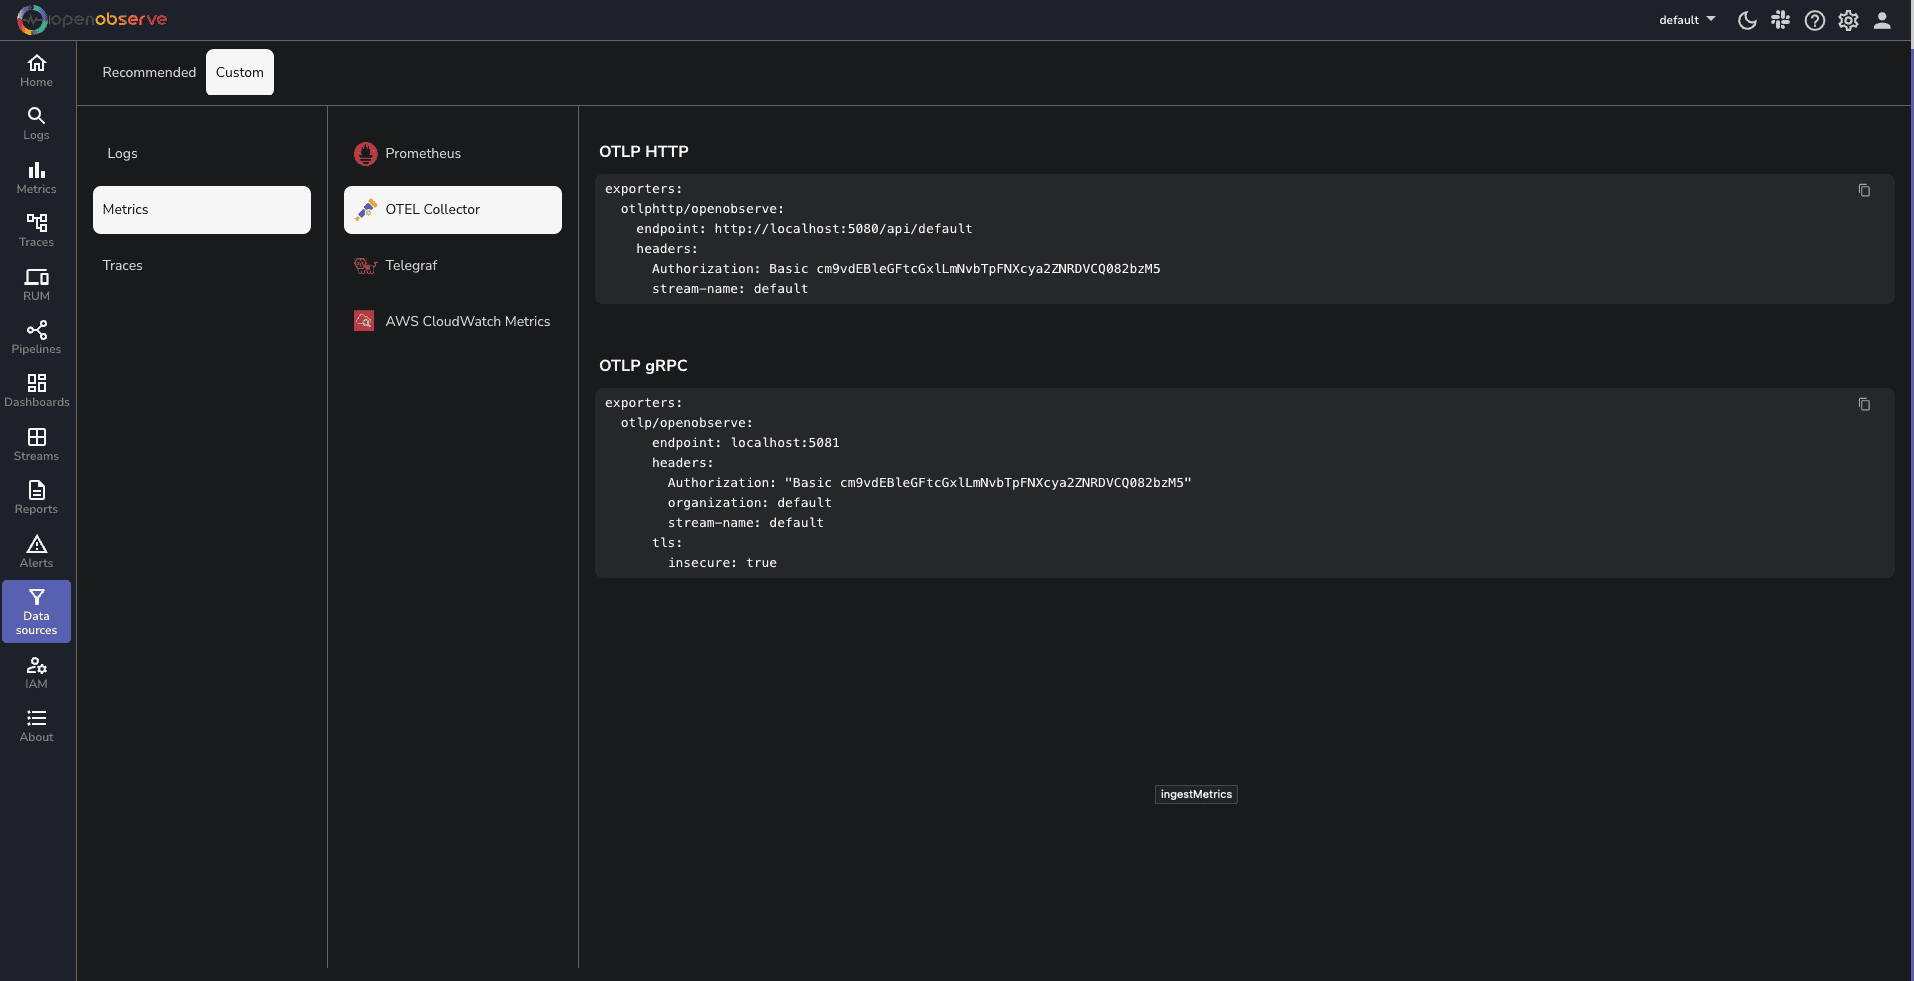The height and width of the screenshot is (981, 1914).
Task: Select the Custom tab
Action: (x=240, y=72)
